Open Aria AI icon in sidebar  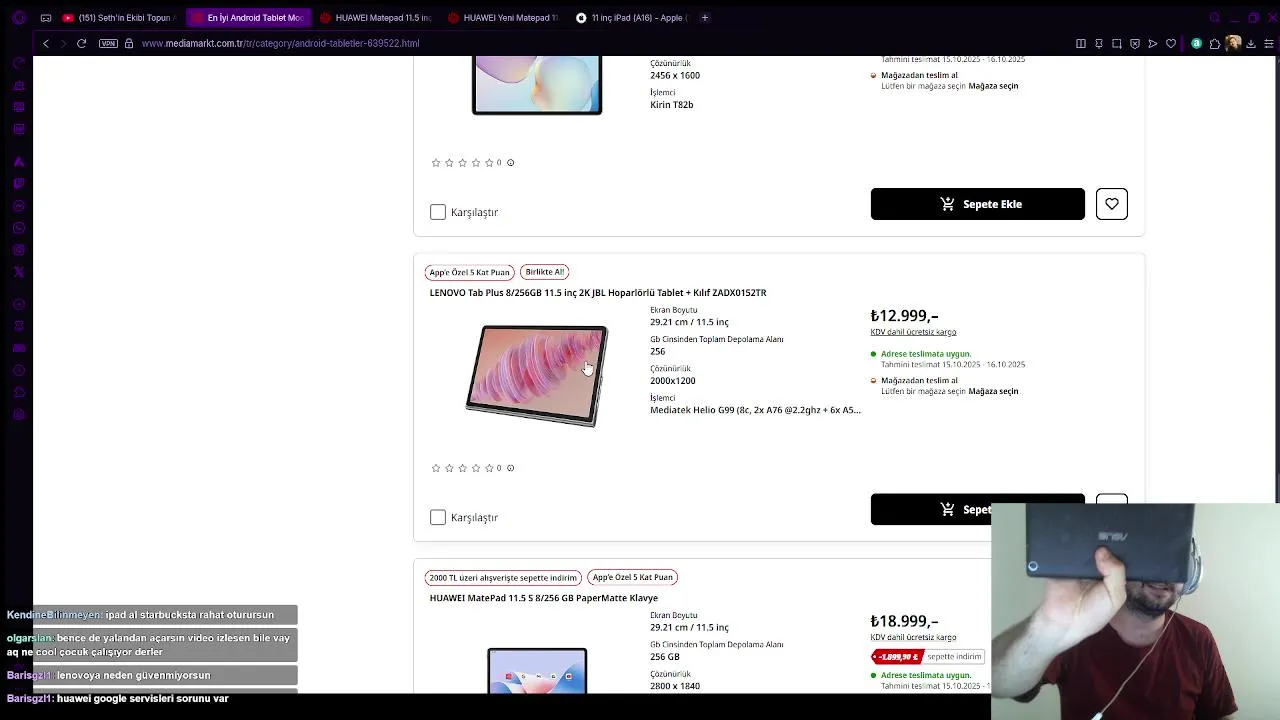point(18,162)
